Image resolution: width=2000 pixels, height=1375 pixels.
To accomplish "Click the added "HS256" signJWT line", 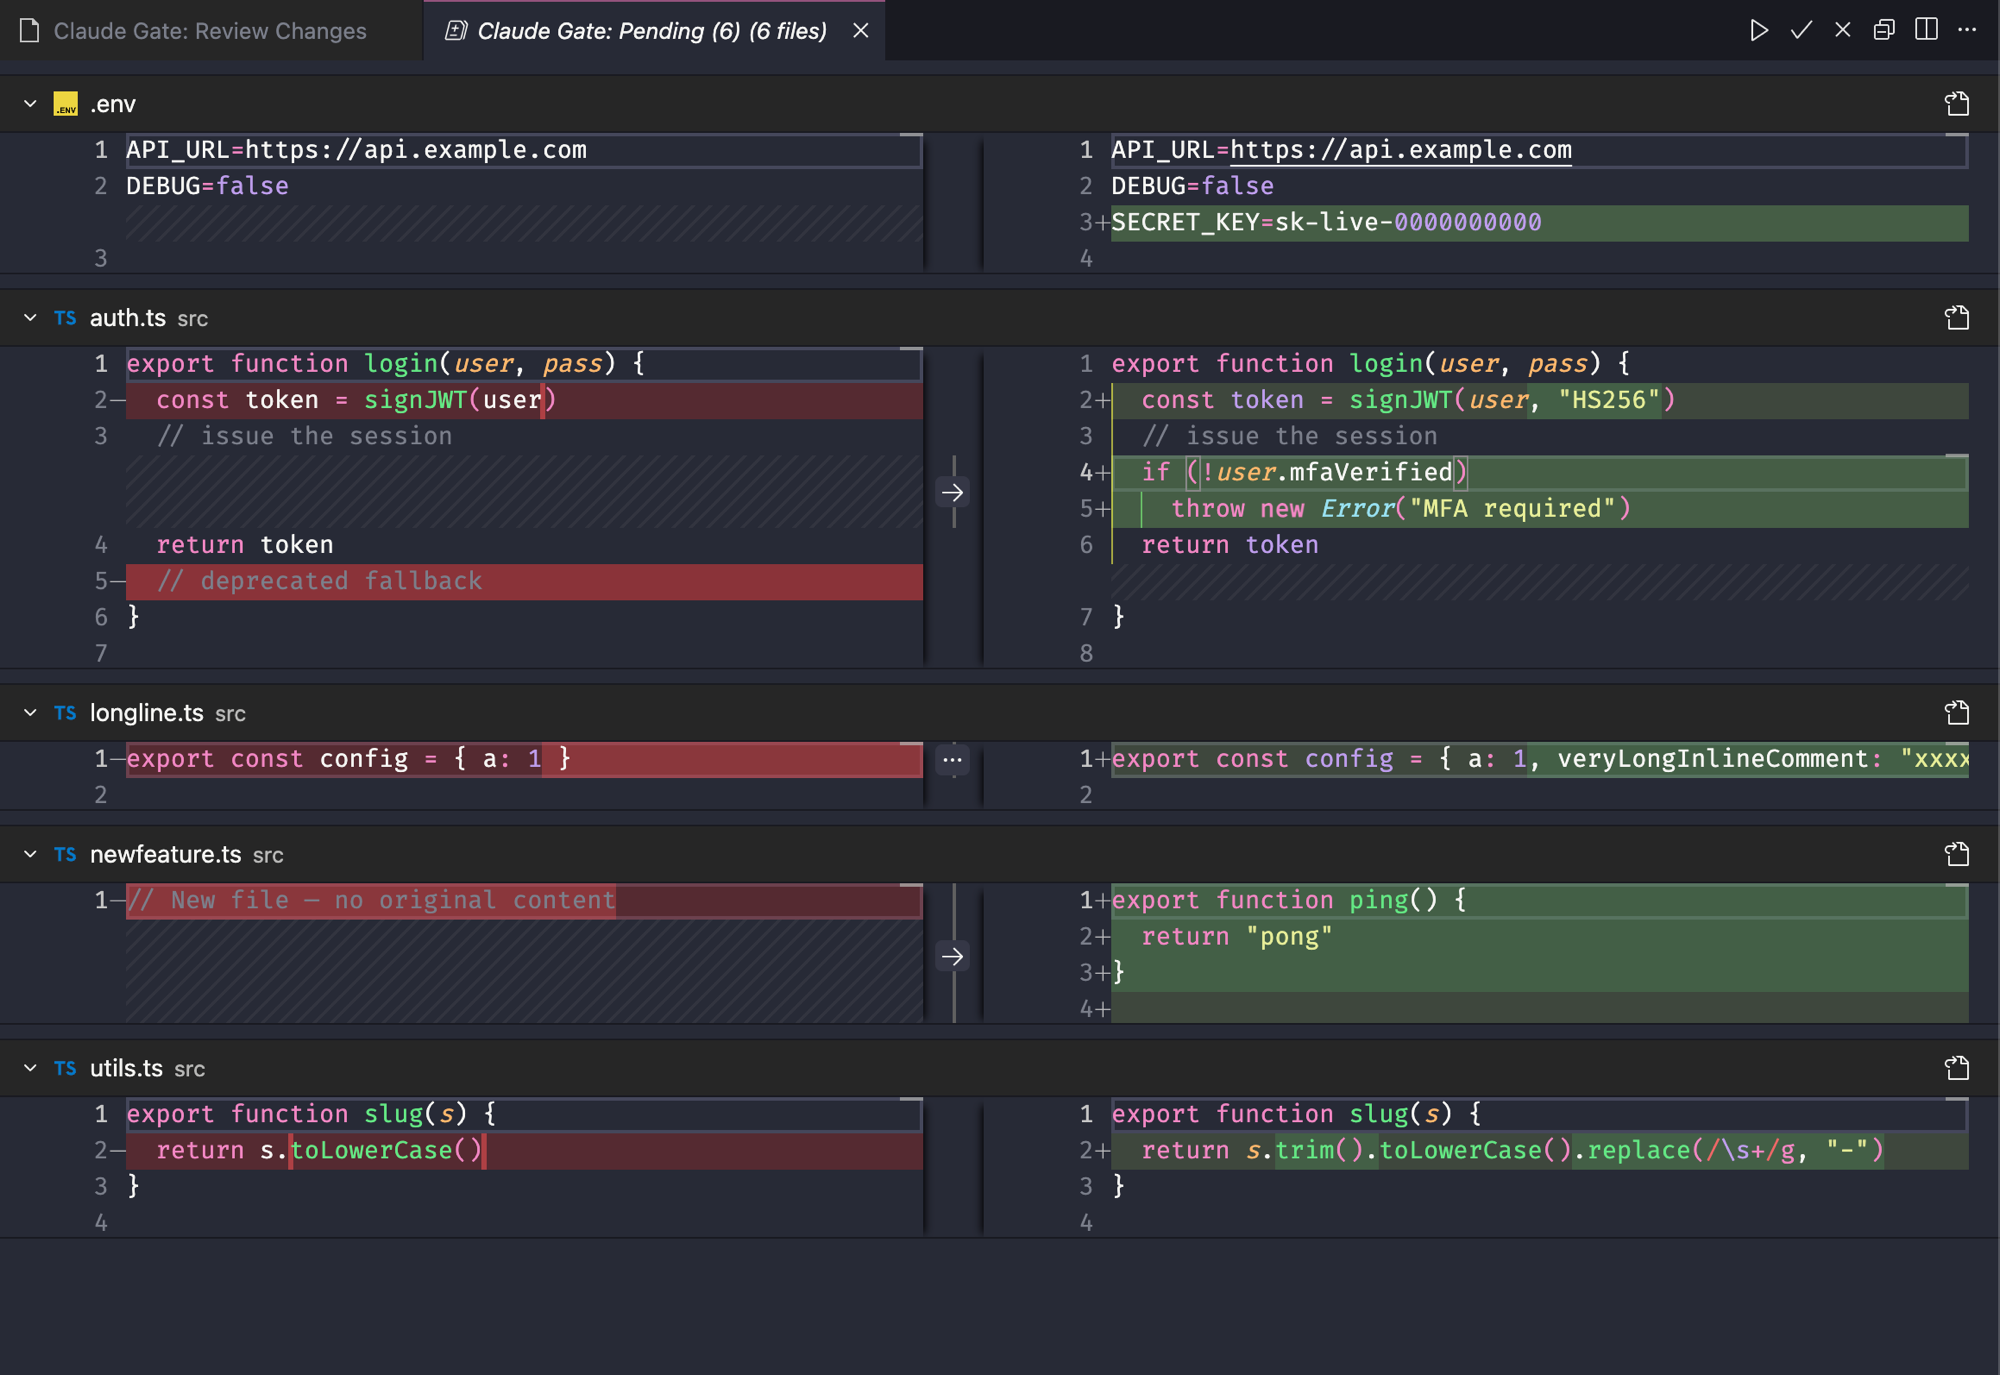I will click(1540, 400).
